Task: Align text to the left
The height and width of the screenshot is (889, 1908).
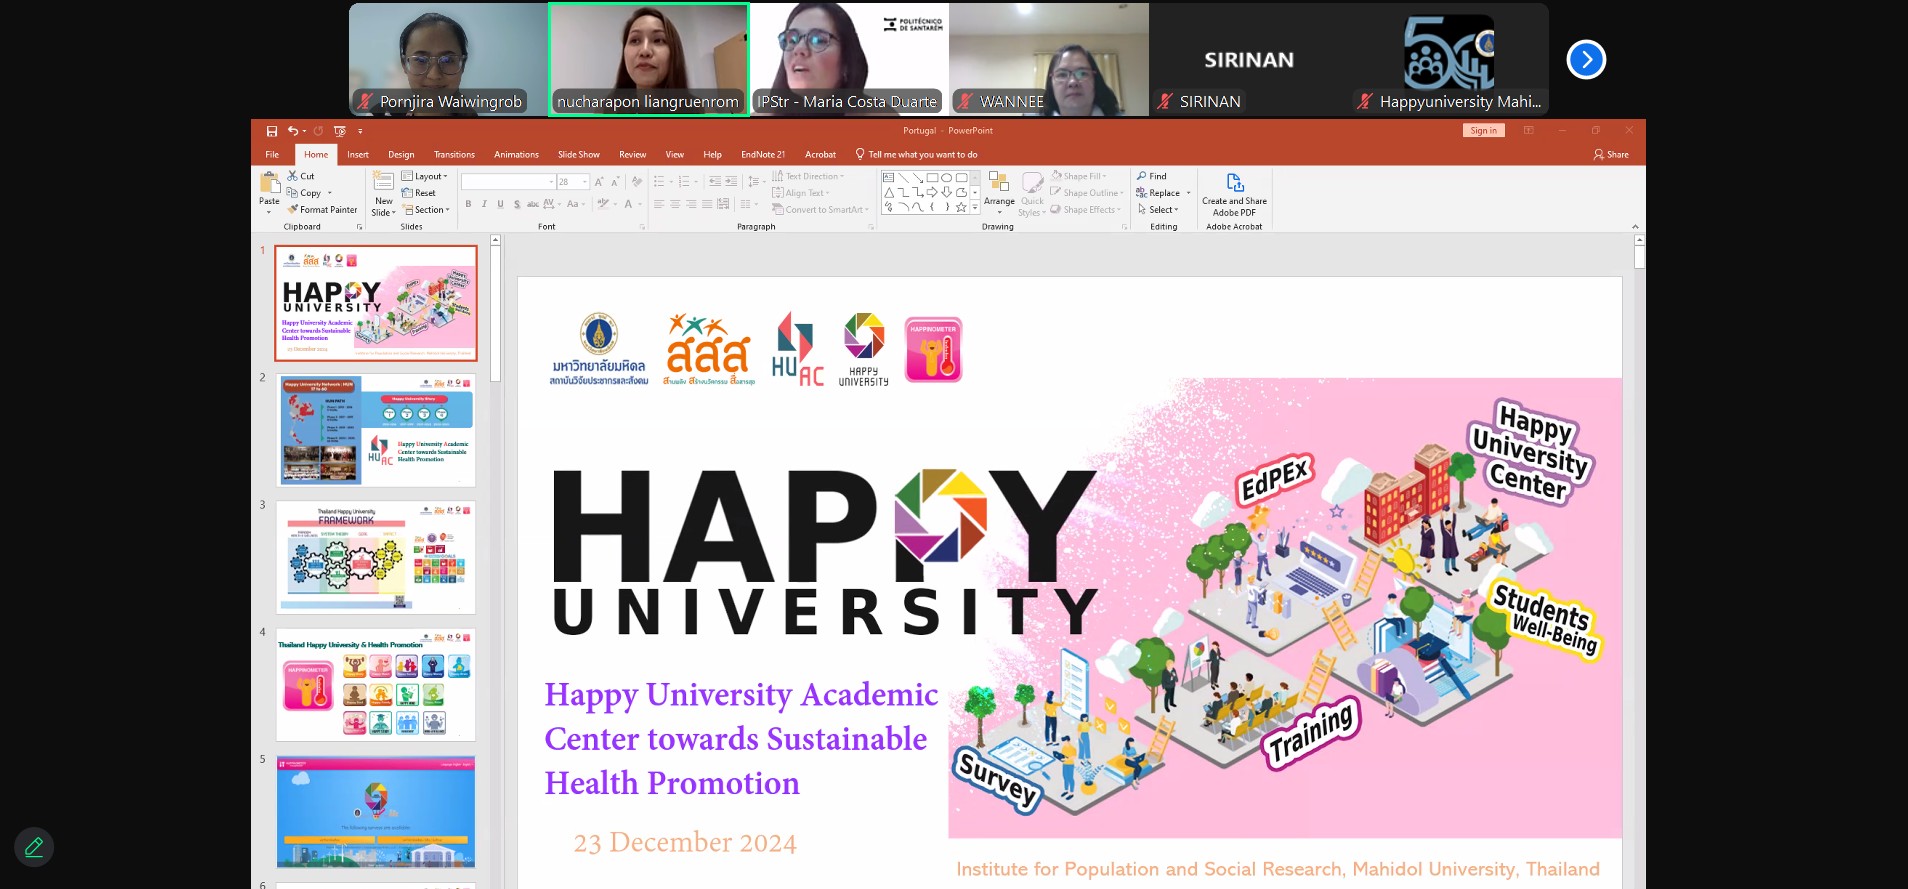Action: tap(659, 204)
